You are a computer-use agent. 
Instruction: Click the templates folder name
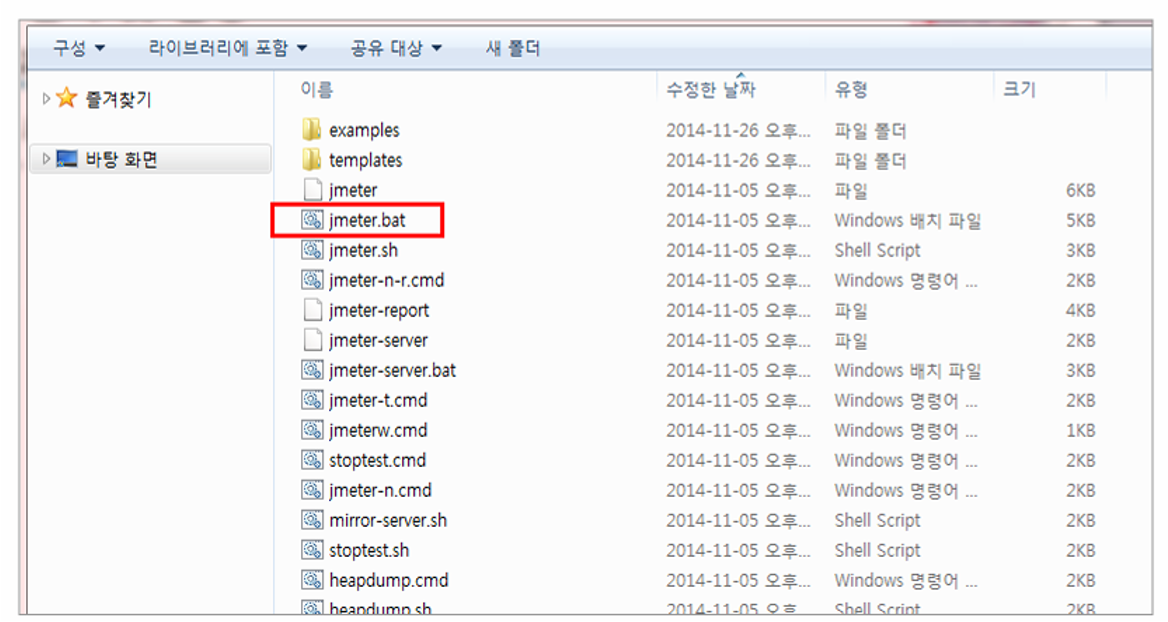pos(366,160)
